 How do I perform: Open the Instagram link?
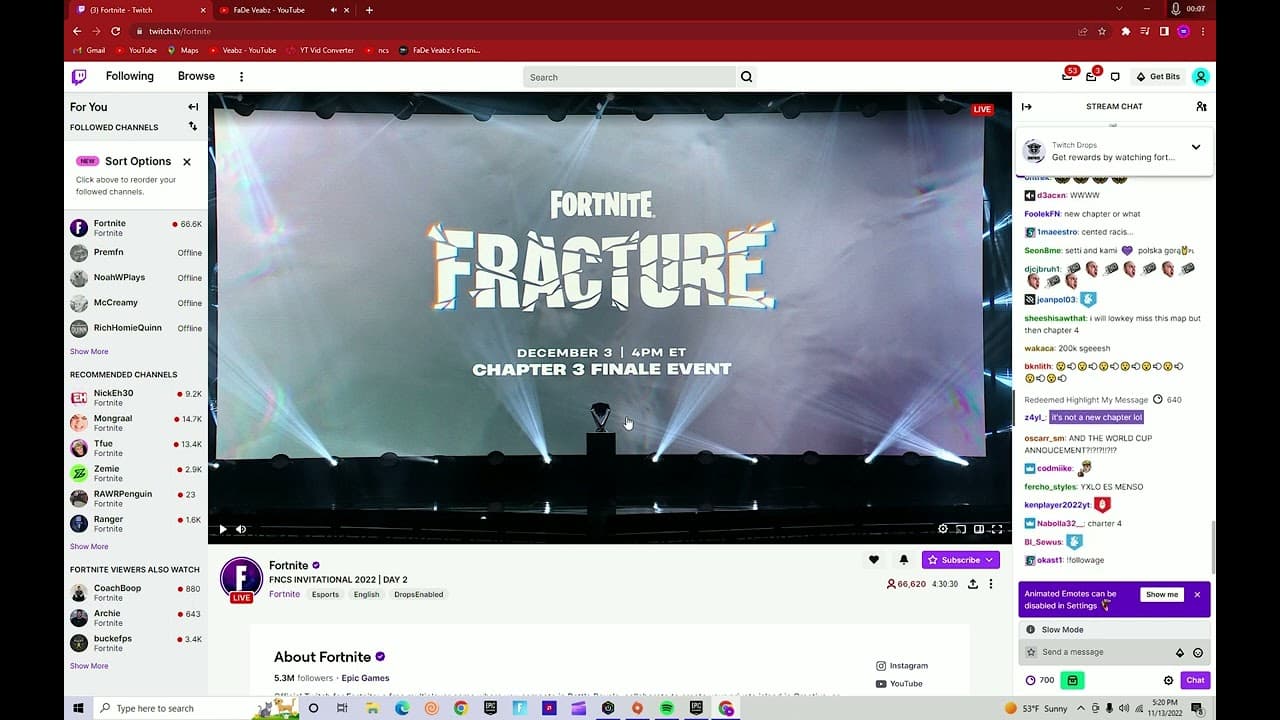[902, 666]
